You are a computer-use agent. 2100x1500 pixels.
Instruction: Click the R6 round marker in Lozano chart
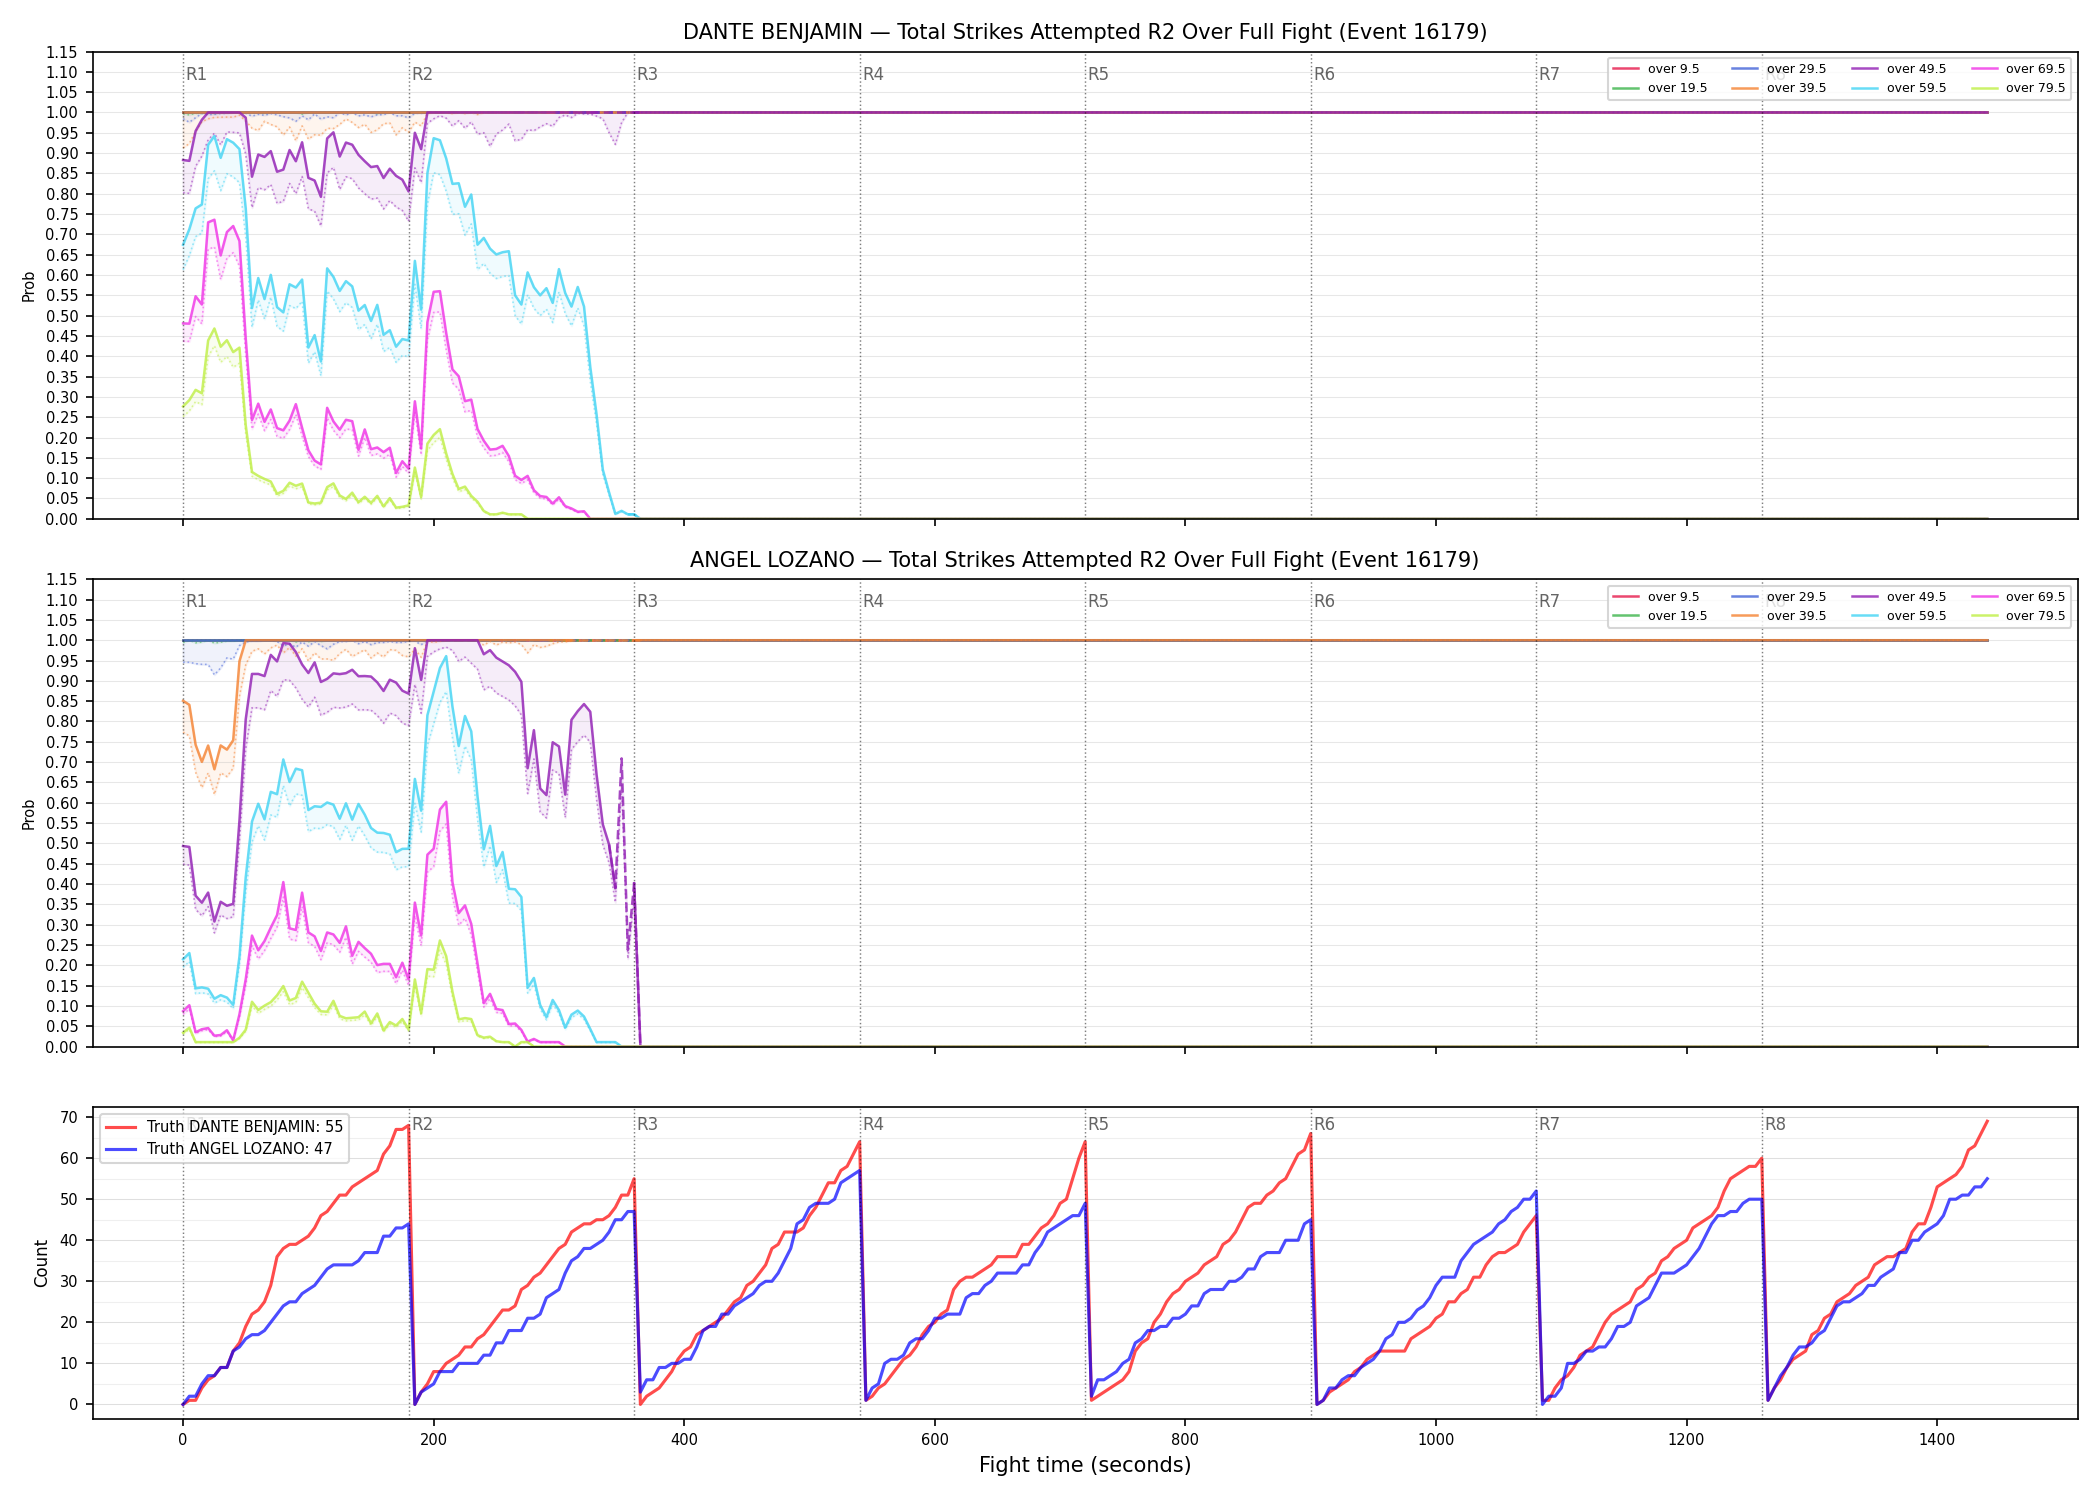(1324, 601)
